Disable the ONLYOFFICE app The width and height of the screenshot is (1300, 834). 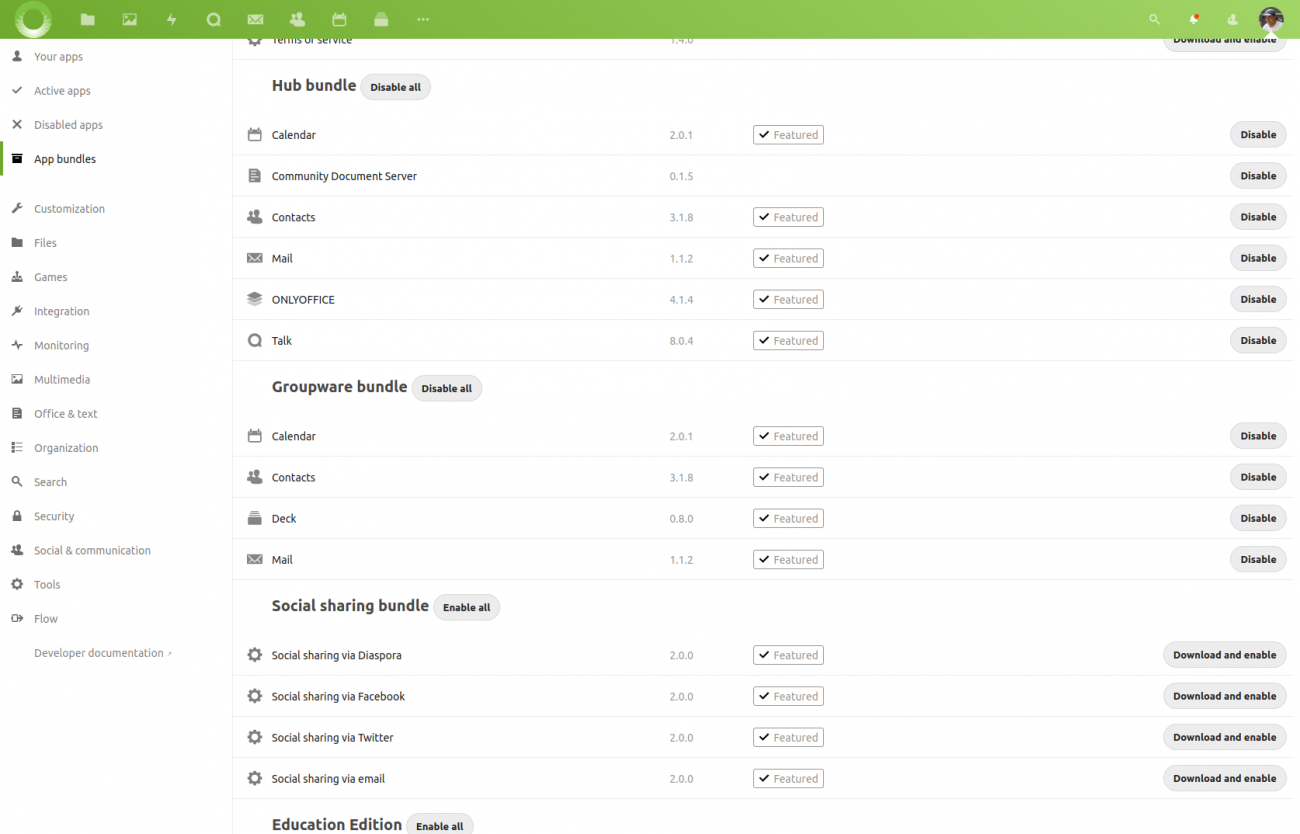[x=1258, y=299]
